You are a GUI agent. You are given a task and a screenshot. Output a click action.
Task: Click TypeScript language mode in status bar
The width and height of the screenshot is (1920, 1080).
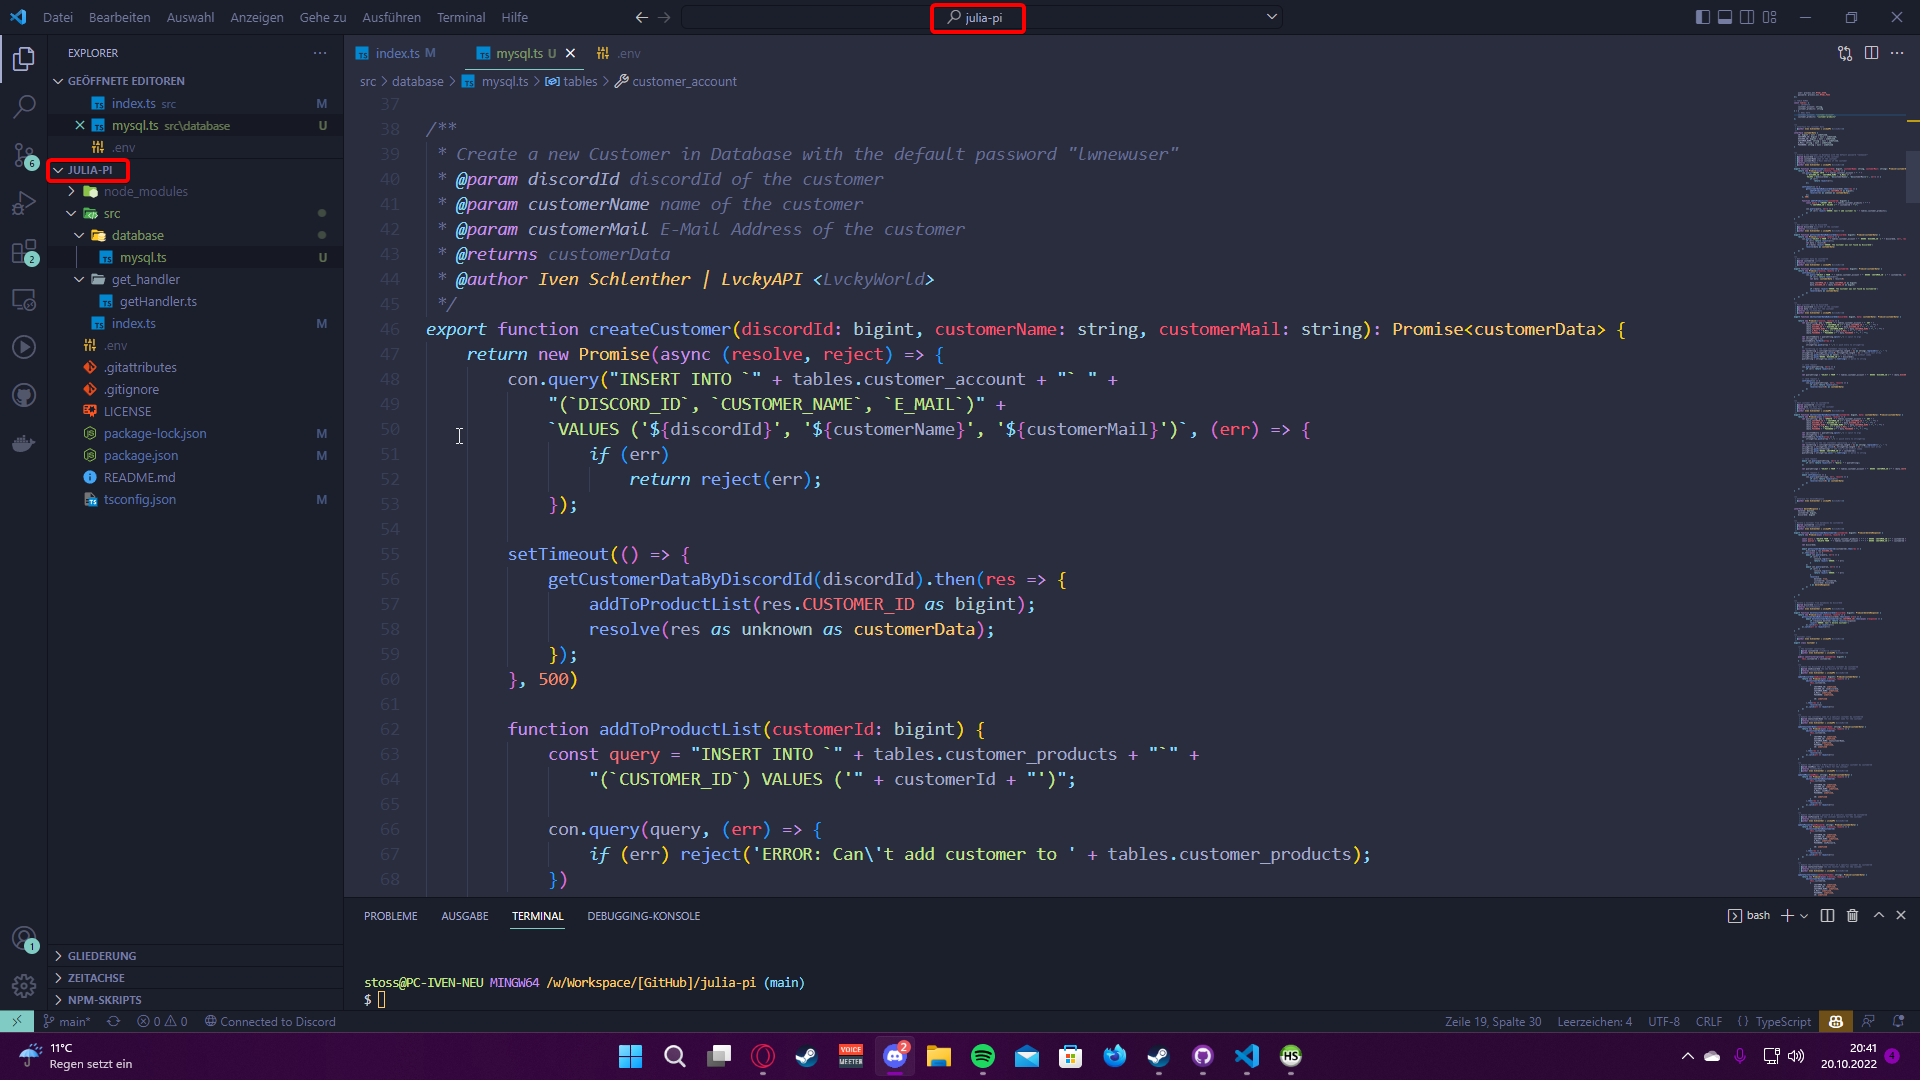[x=1782, y=1022]
